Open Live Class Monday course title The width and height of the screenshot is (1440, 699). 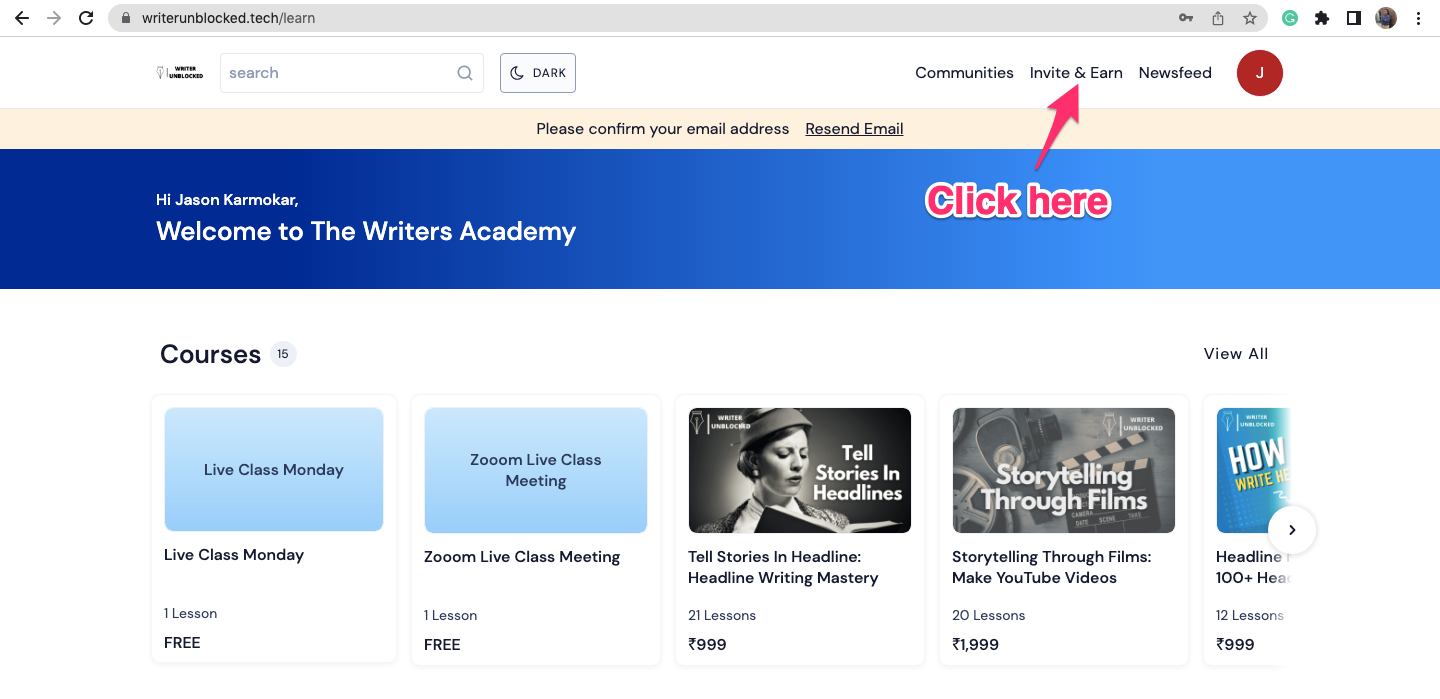pyautogui.click(x=234, y=555)
